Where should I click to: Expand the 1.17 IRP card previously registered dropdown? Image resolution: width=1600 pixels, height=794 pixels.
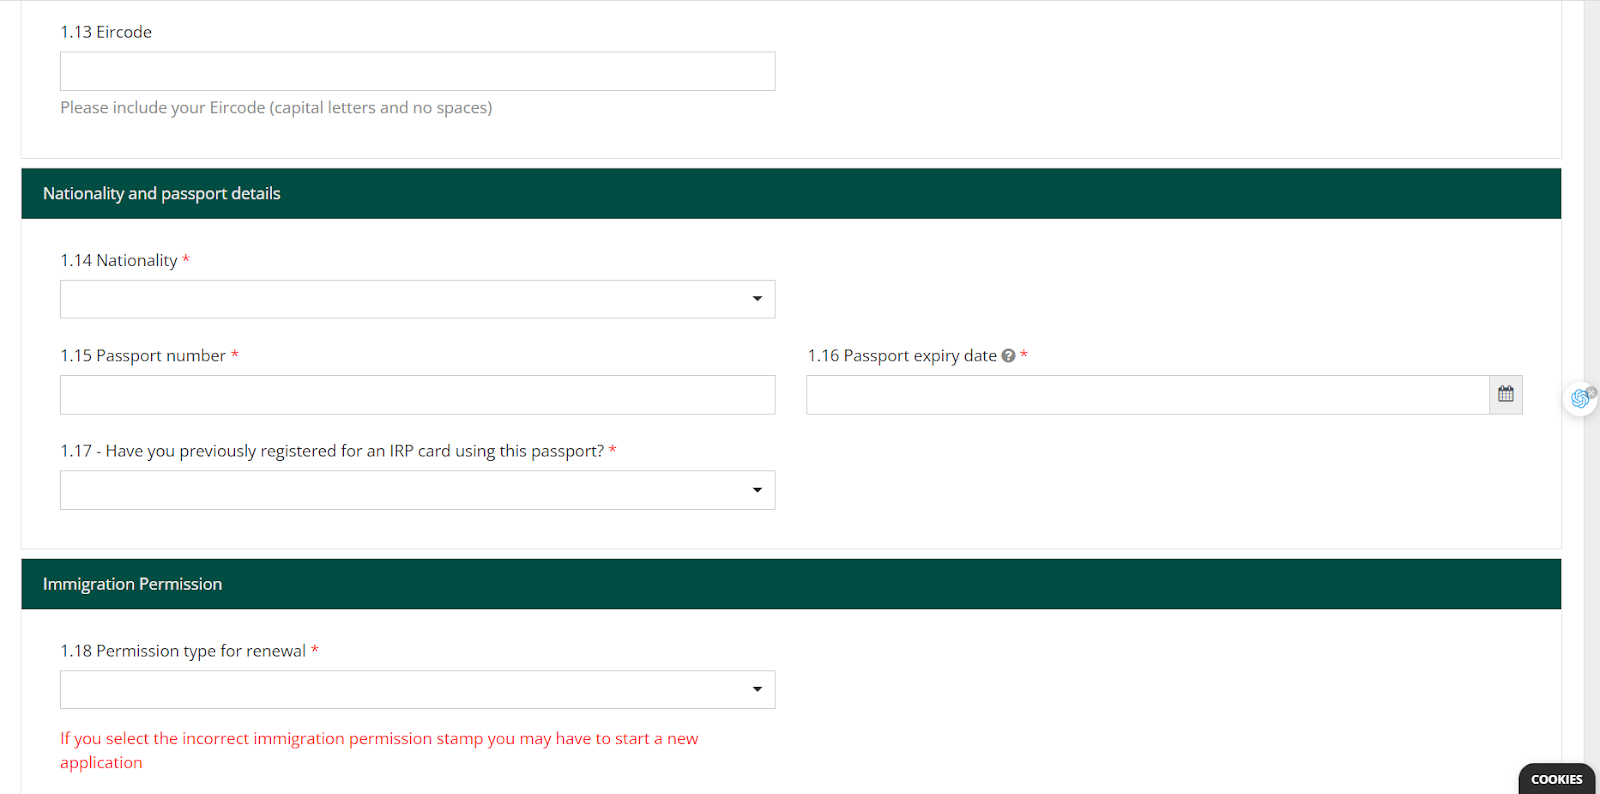[417, 490]
